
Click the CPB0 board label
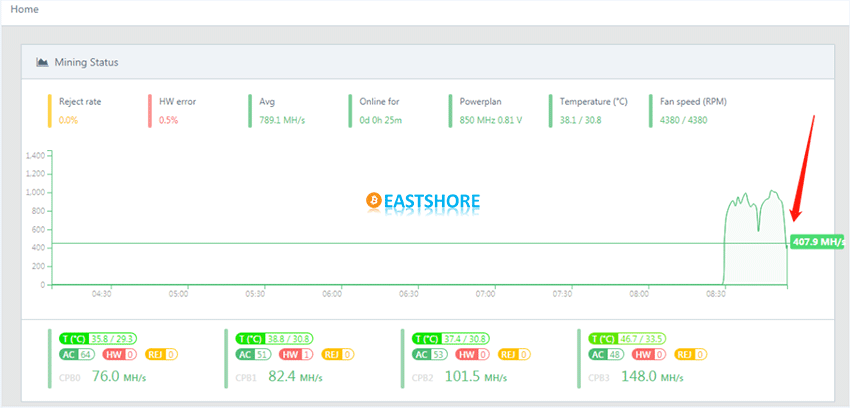[69, 378]
